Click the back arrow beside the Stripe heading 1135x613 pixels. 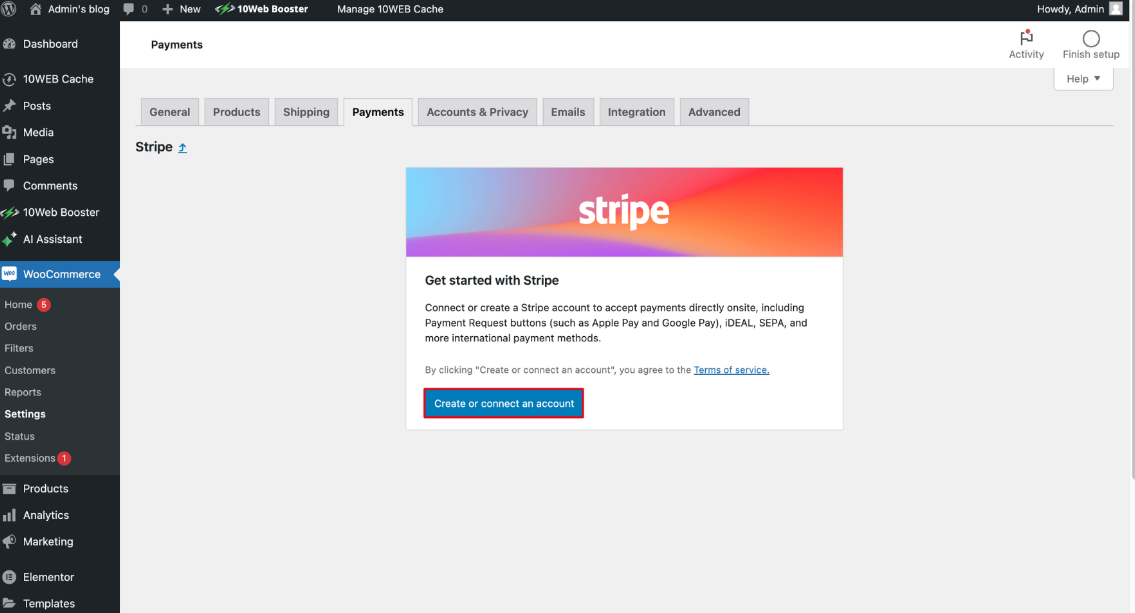coord(182,146)
